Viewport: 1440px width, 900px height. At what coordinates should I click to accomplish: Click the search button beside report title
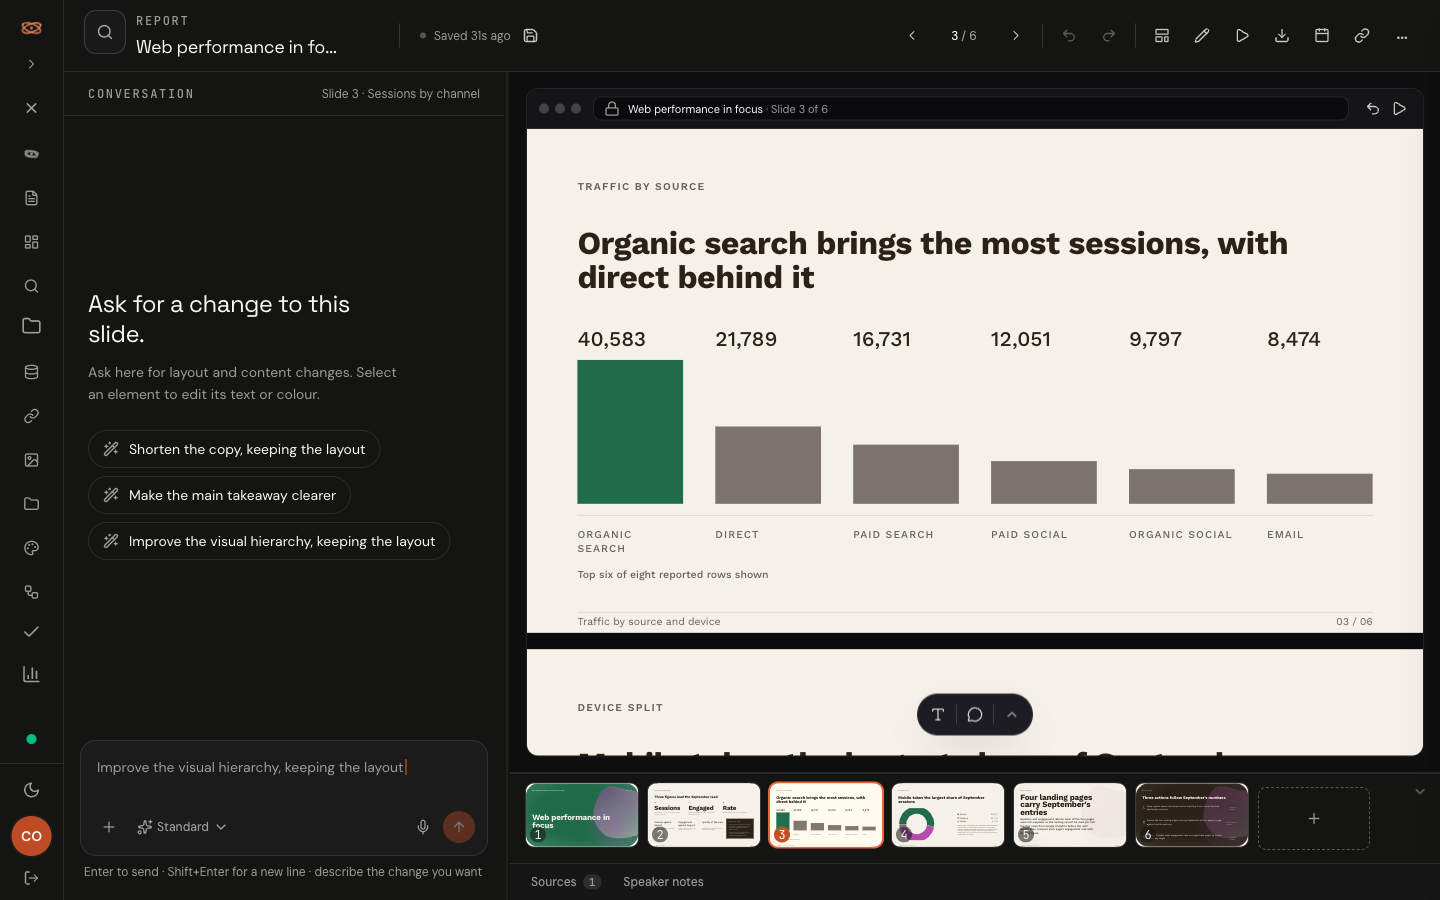pyautogui.click(x=105, y=32)
